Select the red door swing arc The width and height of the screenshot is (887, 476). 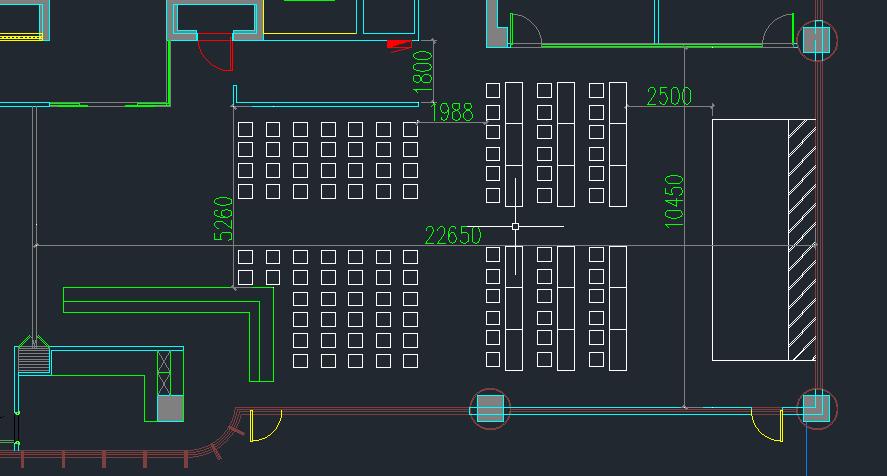point(214,53)
